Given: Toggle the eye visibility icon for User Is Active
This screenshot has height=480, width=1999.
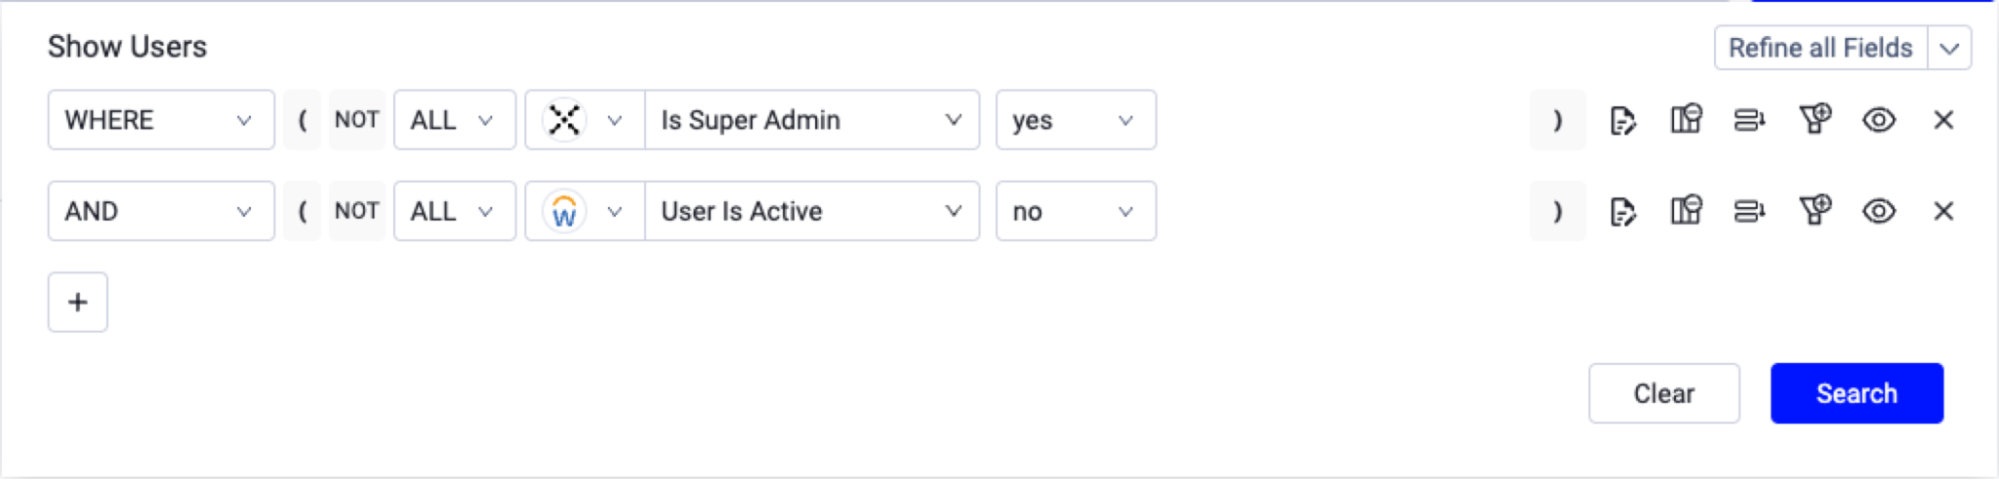Looking at the screenshot, I should tap(1879, 211).
